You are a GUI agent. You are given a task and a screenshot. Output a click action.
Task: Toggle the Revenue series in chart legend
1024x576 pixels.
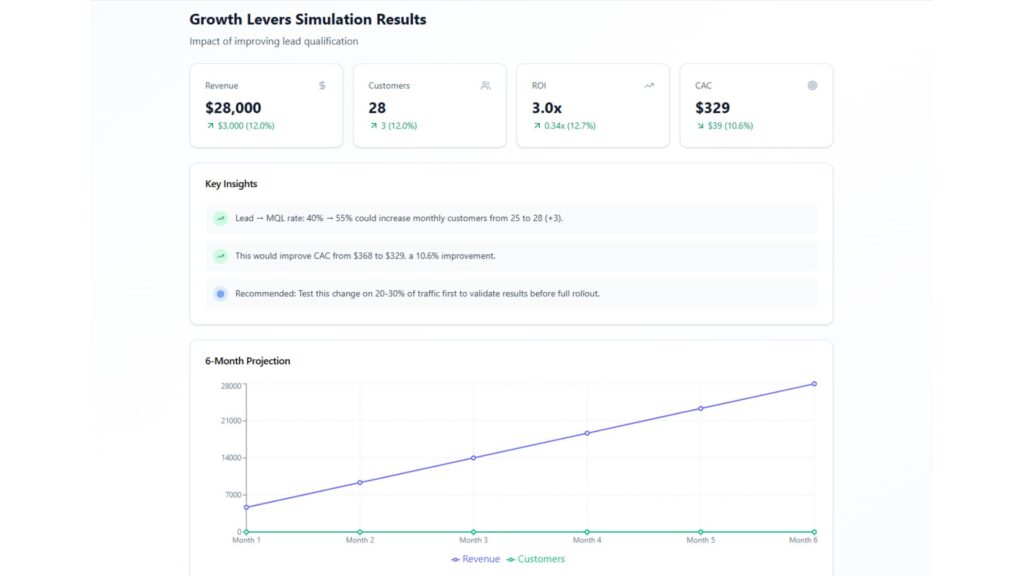(x=476, y=559)
